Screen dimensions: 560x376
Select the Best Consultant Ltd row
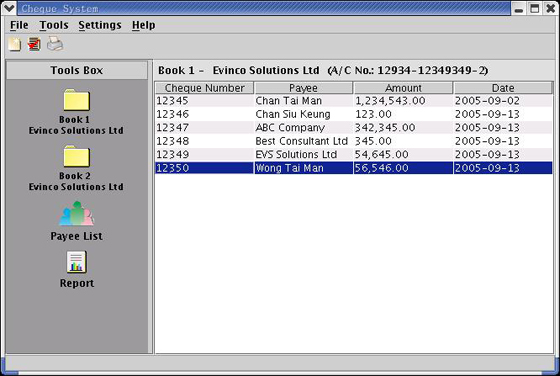(354, 141)
